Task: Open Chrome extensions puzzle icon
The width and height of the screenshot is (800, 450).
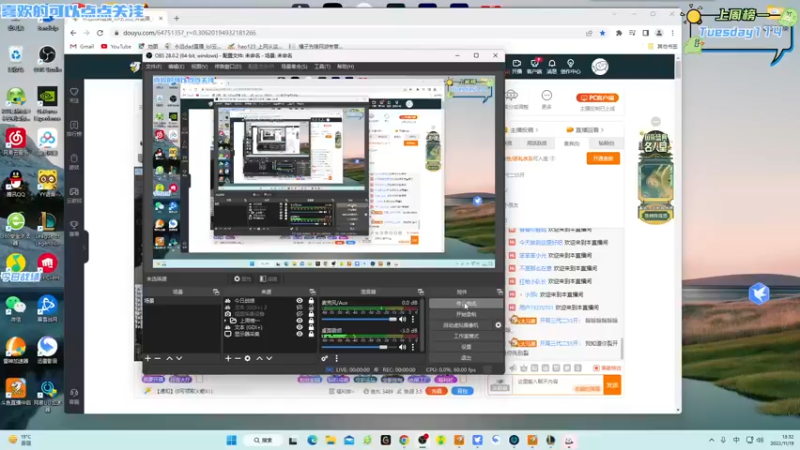Action: [619, 33]
